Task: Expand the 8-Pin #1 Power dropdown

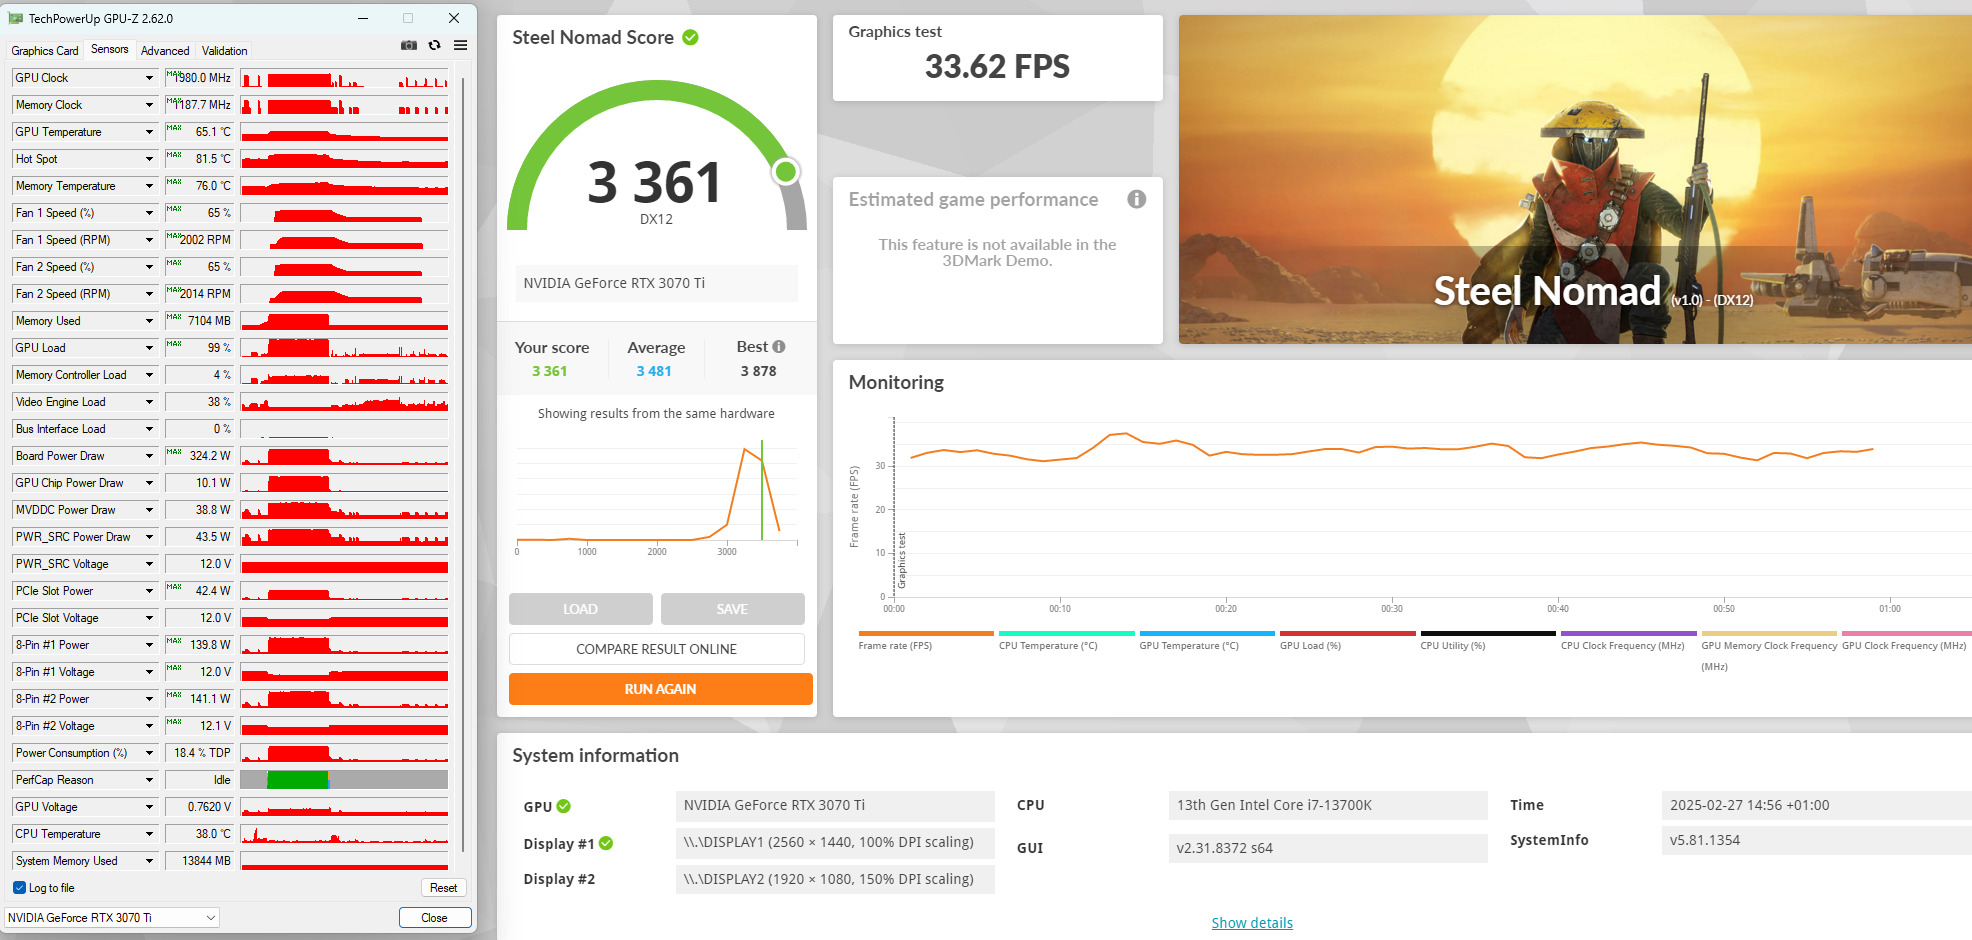Action: 149,645
